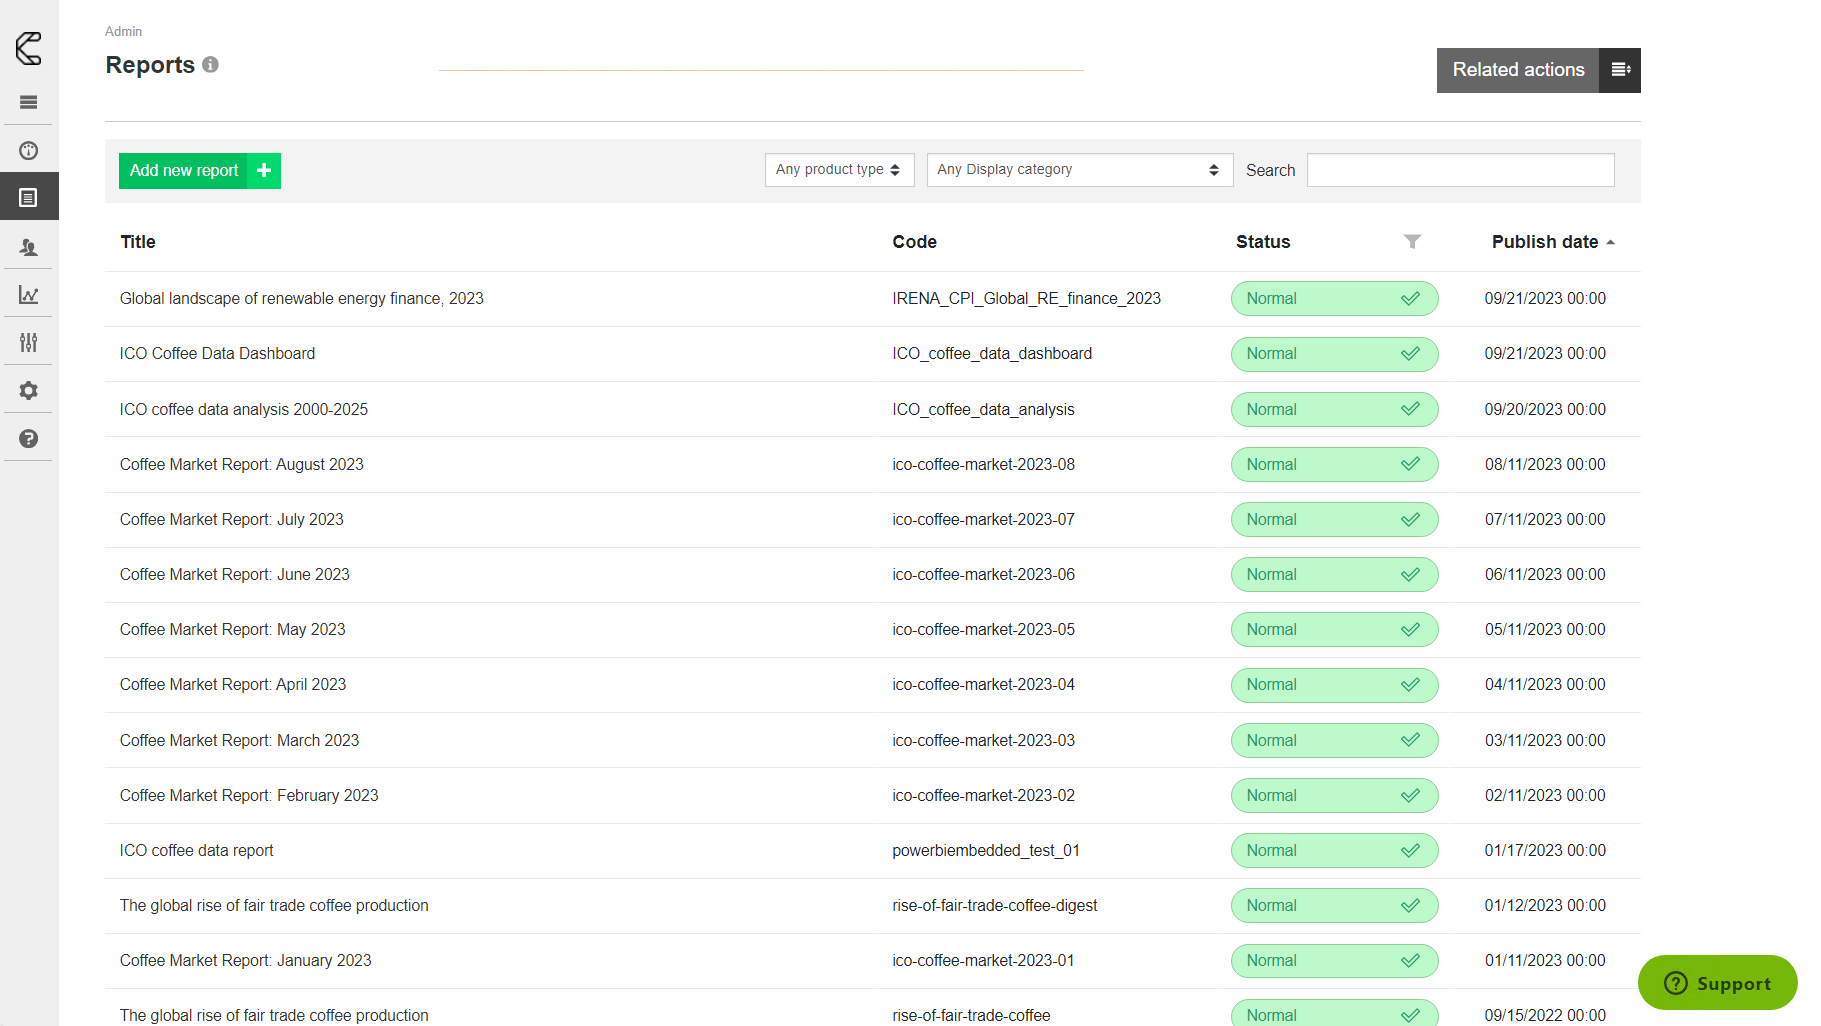Open the users icon in the sidebar
This screenshot has width=1821, height=1026.
(29, 247)
